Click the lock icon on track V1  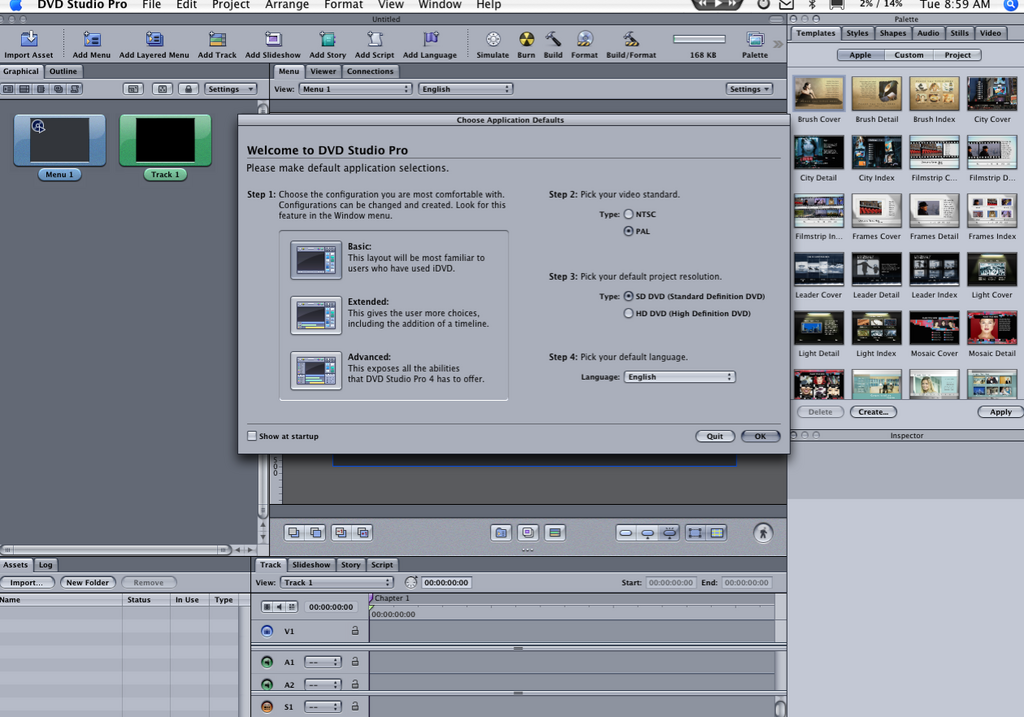pos(355,631)
